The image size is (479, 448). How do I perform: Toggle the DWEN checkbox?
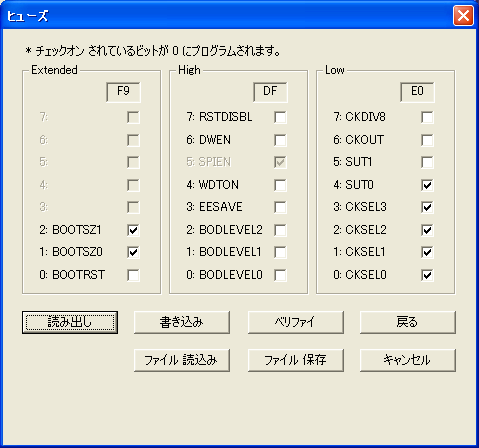point(280,140)
